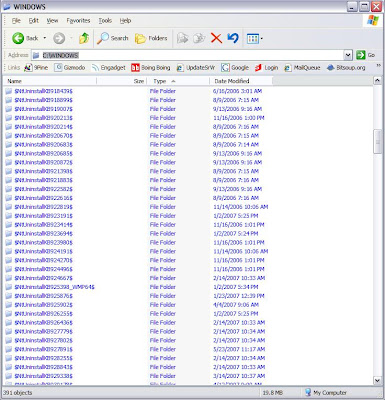Select the folder name $NtUninstallKB920214$
Viewport: 385px width, 400px height.
tap(44, 127)
